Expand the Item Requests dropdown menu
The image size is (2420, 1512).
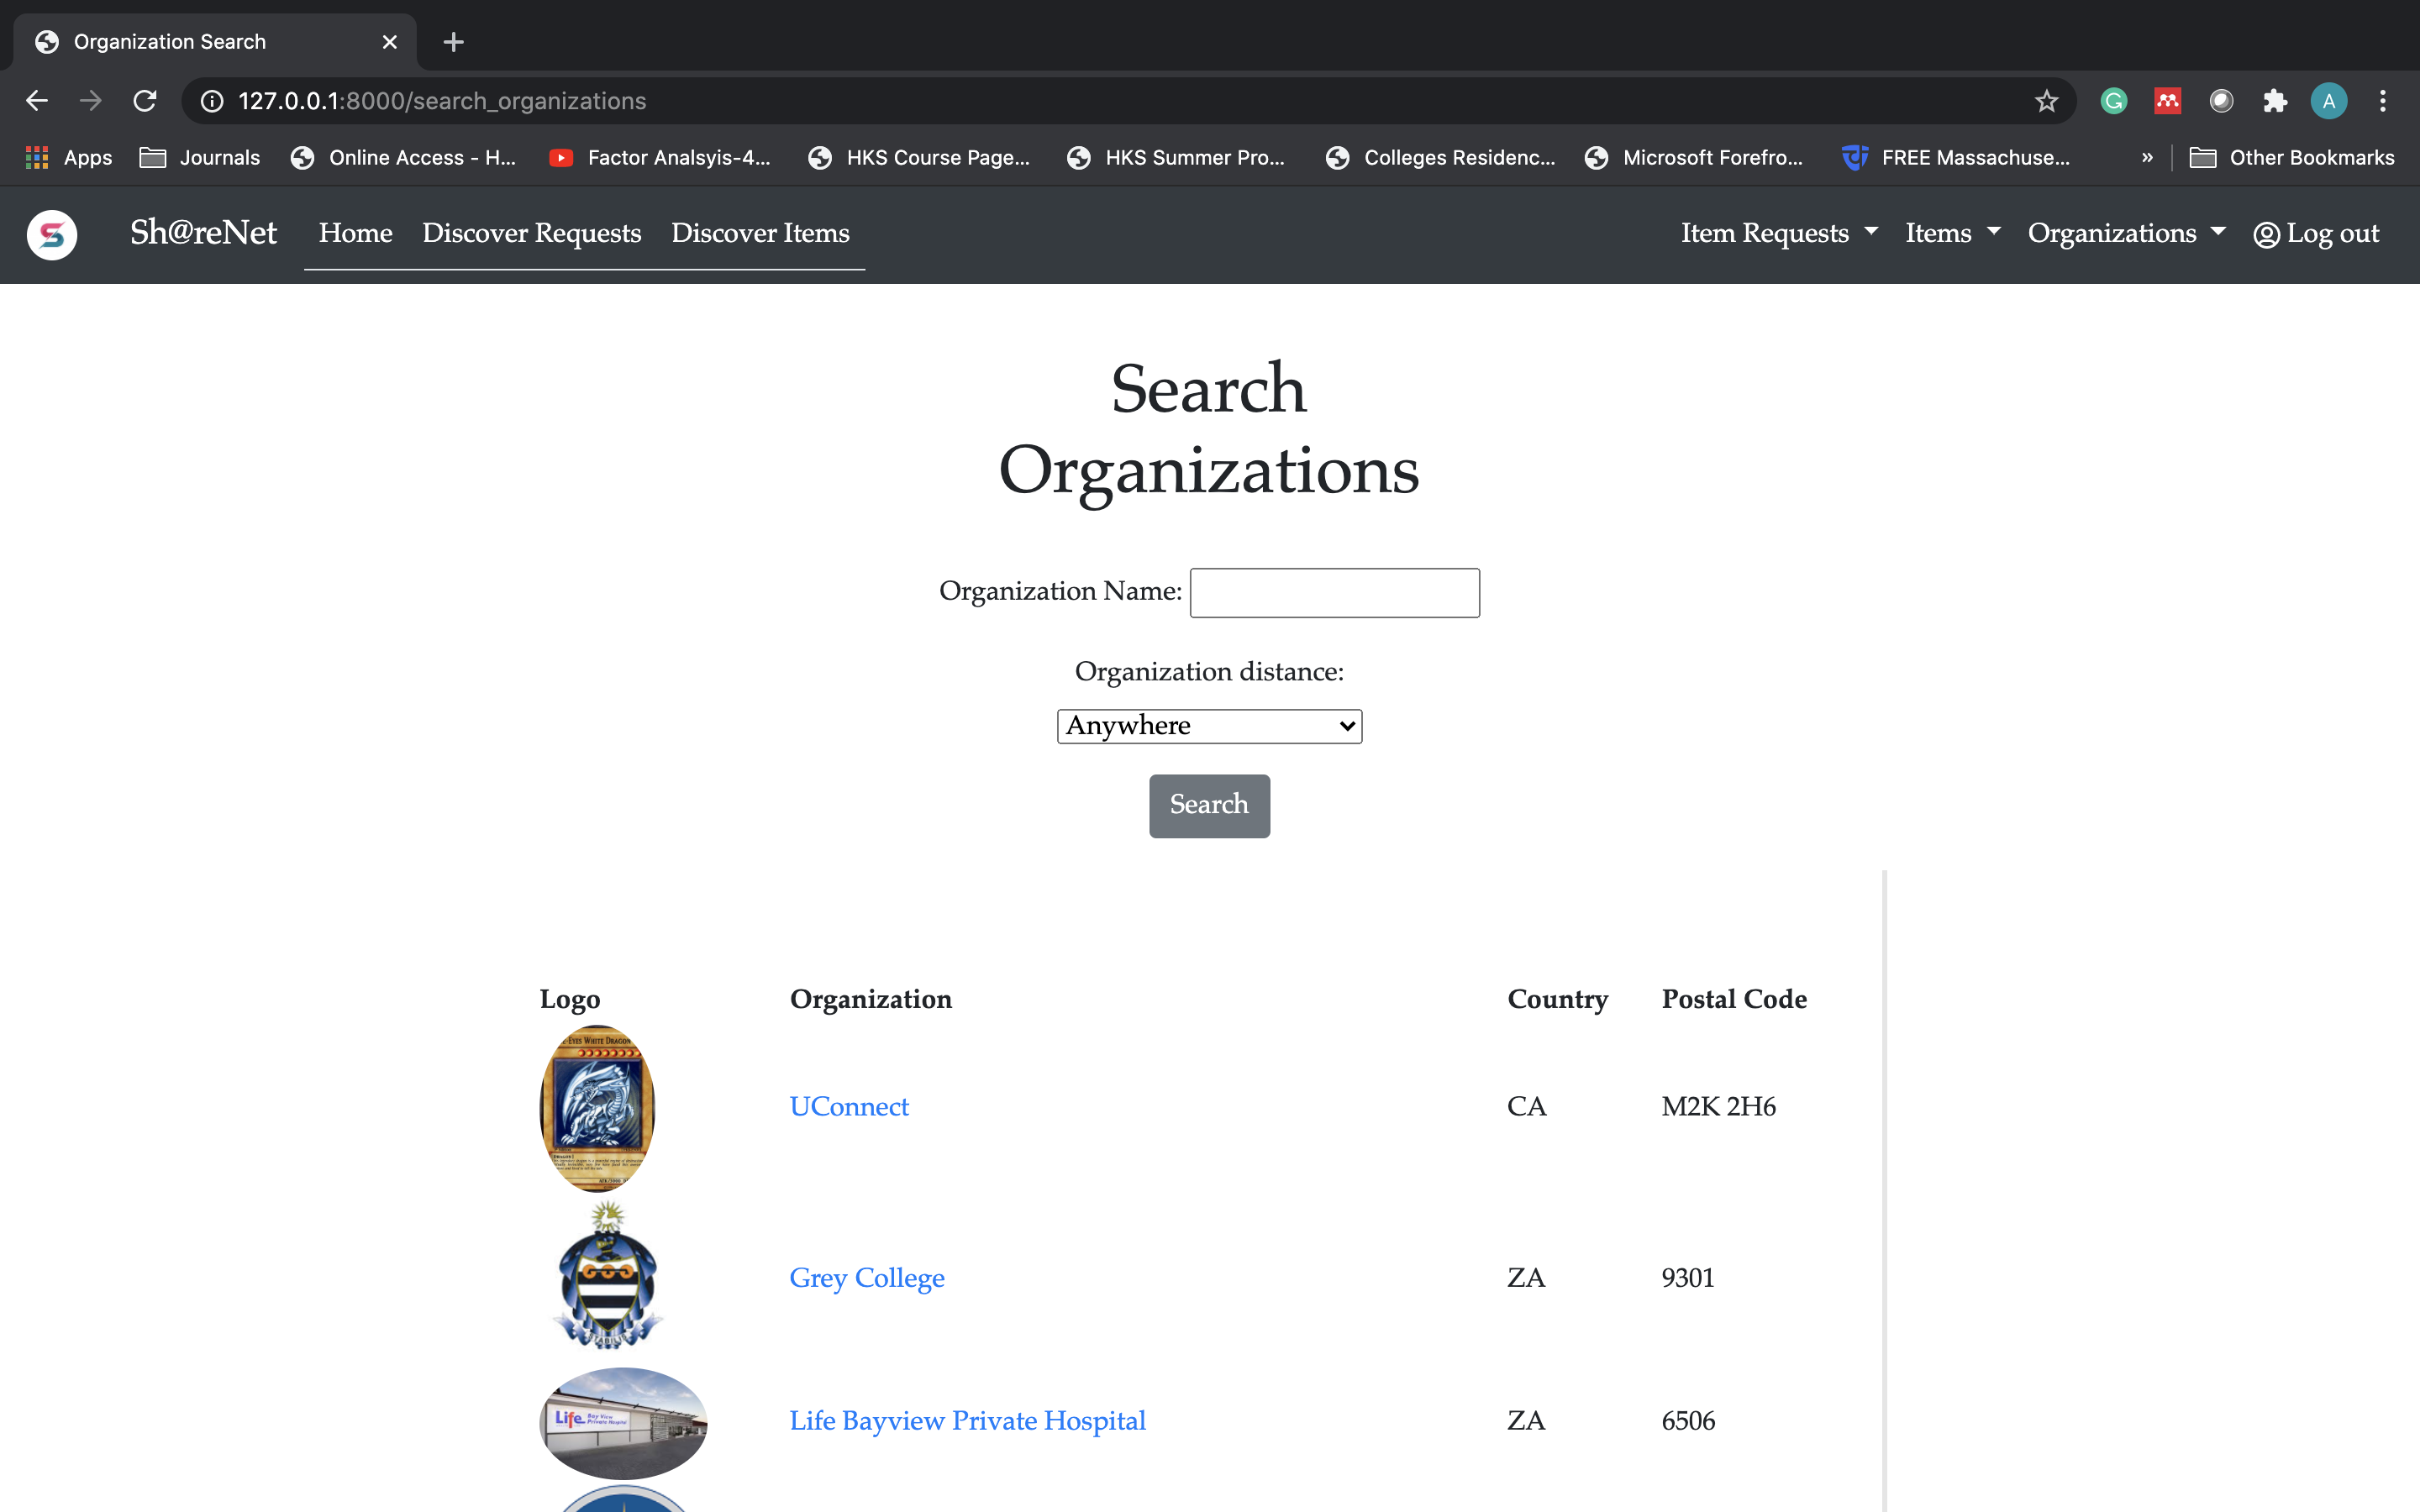(1778, 233)
